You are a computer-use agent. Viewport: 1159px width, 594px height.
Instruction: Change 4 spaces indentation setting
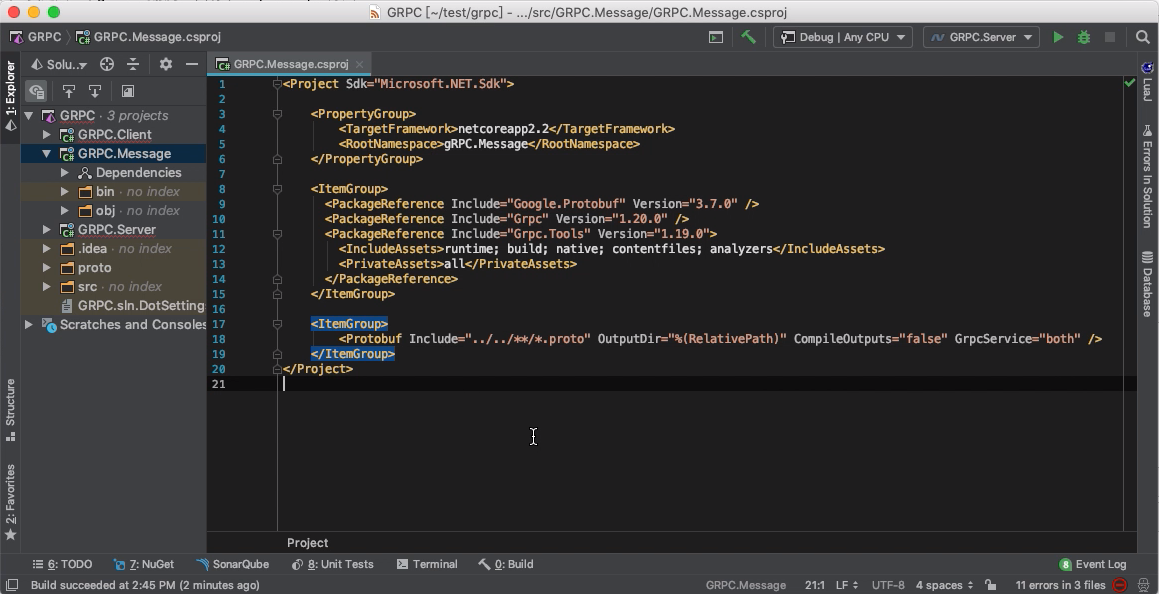(945, 584)
